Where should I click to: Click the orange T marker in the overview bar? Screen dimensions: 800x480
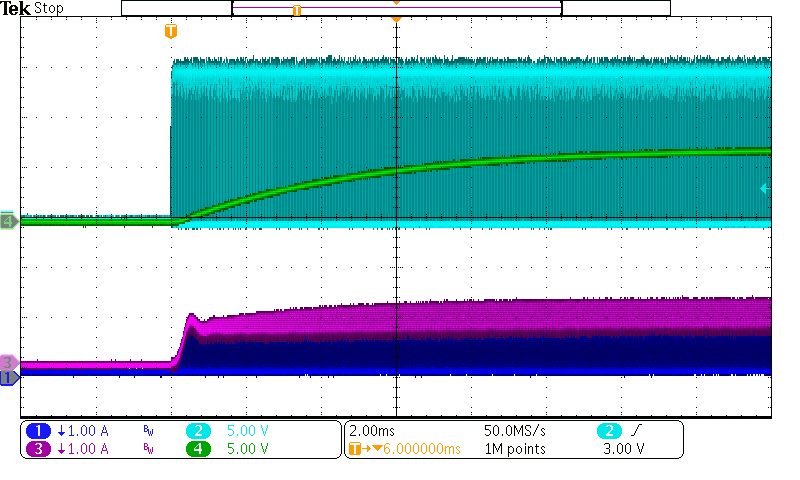pos(296,10)
